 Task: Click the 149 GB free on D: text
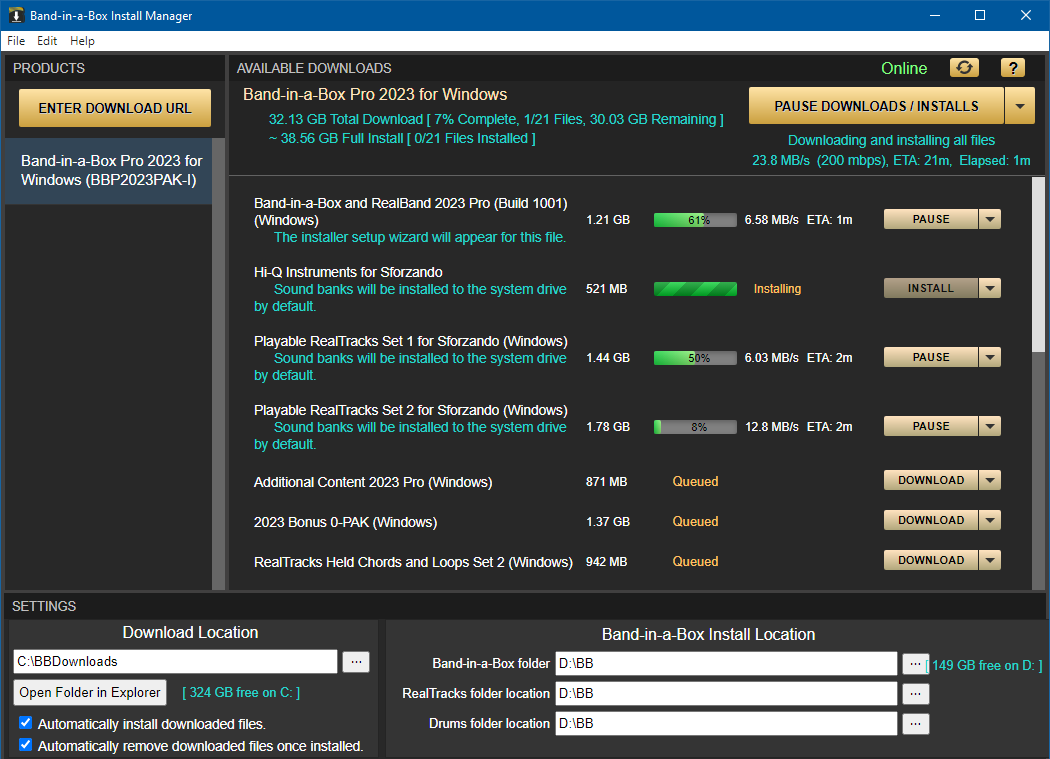[984, 665]
